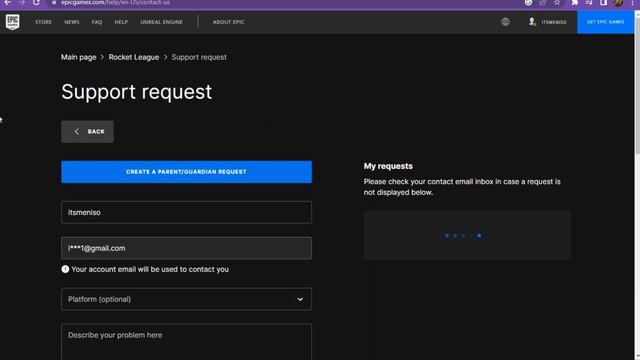Click Create a Parent/Guardian Request button
Screen dimensions: 640x360
click(x=187, y=172)
